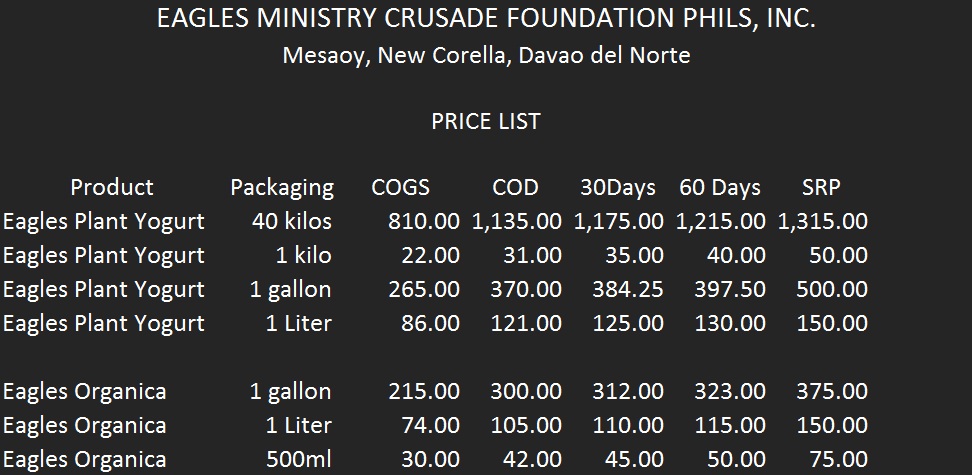Screen dimensions: 972x475
Task: Select the COD column header
Action: click(515, 187)
